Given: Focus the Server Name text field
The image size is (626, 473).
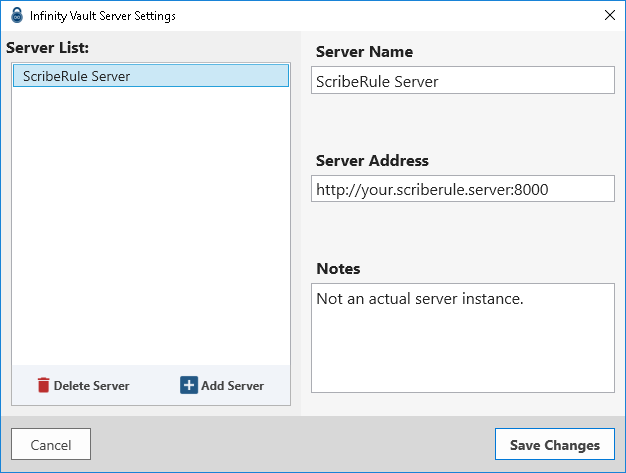Looking at the screenshot, I should click(462, 81).
